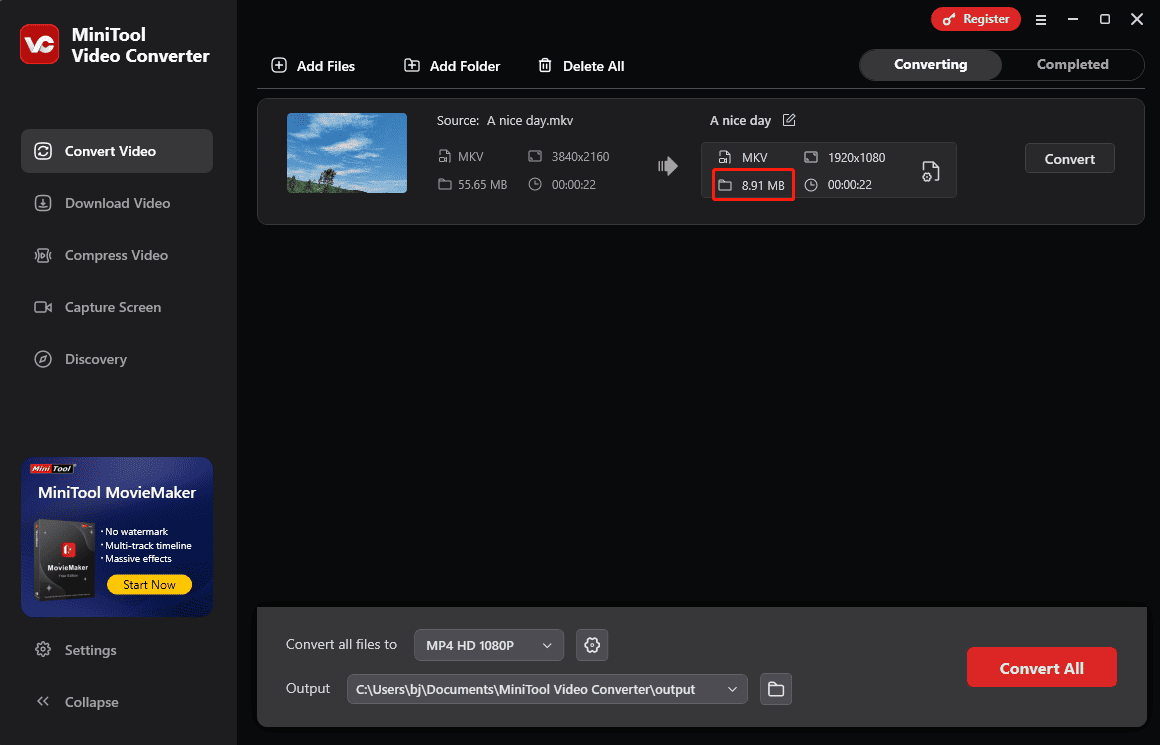This screenshot has height=745, width=1160.
Task: Click the sky video thumbnail
Action: point(347,153)
